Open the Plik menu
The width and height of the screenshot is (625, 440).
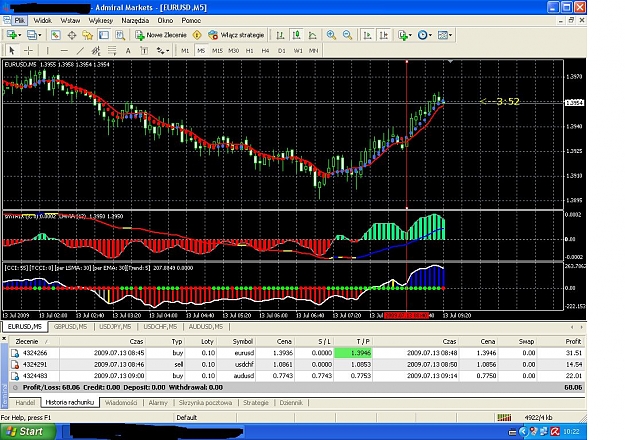click(x=20, y=20)
